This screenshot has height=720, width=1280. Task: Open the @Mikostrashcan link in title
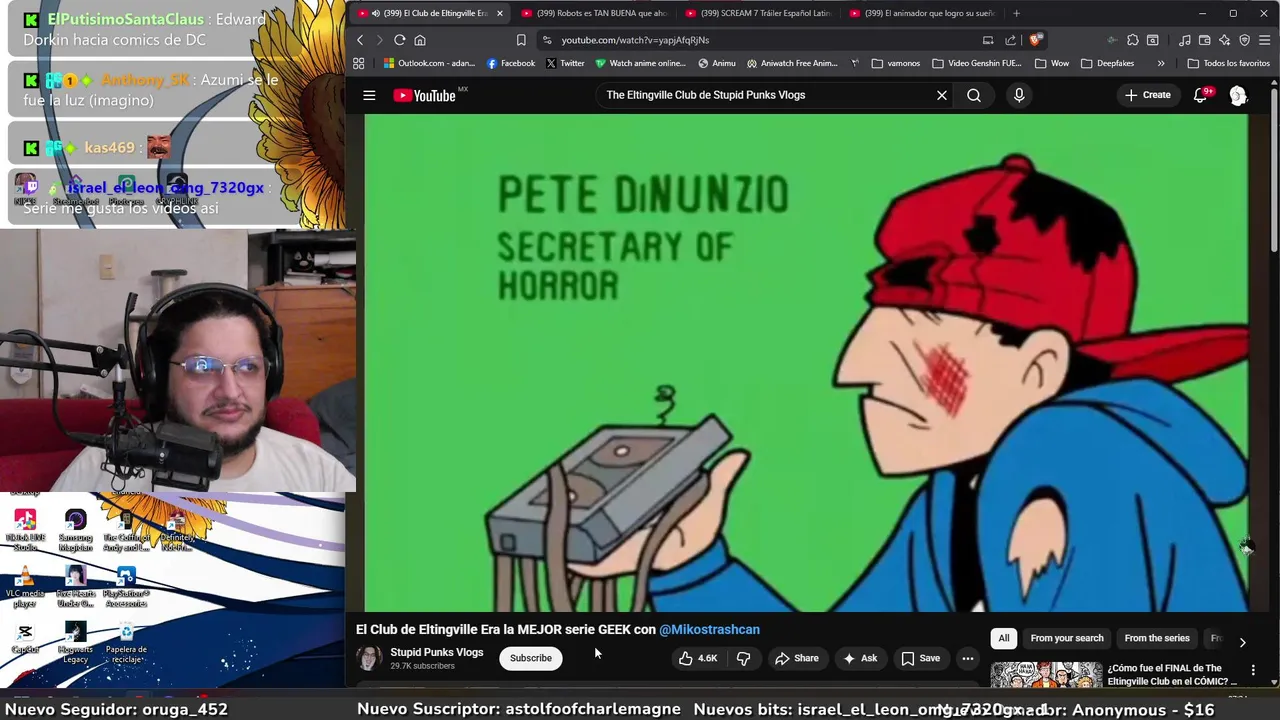[x=709, y=629]
